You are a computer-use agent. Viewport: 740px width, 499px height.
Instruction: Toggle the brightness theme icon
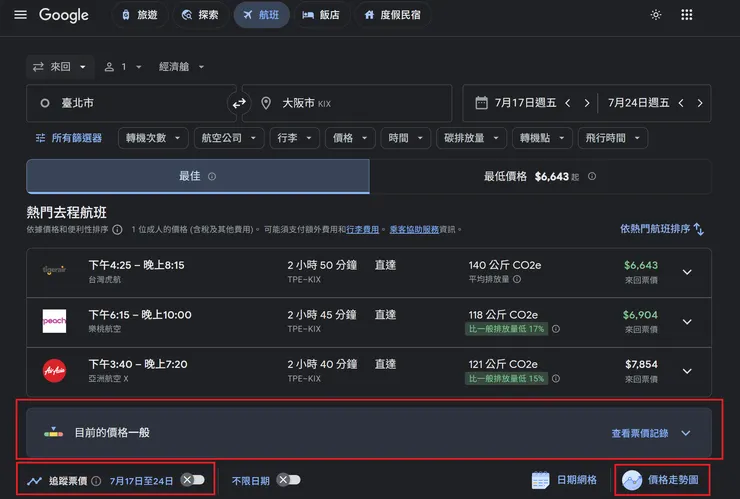tap(656, 15)
